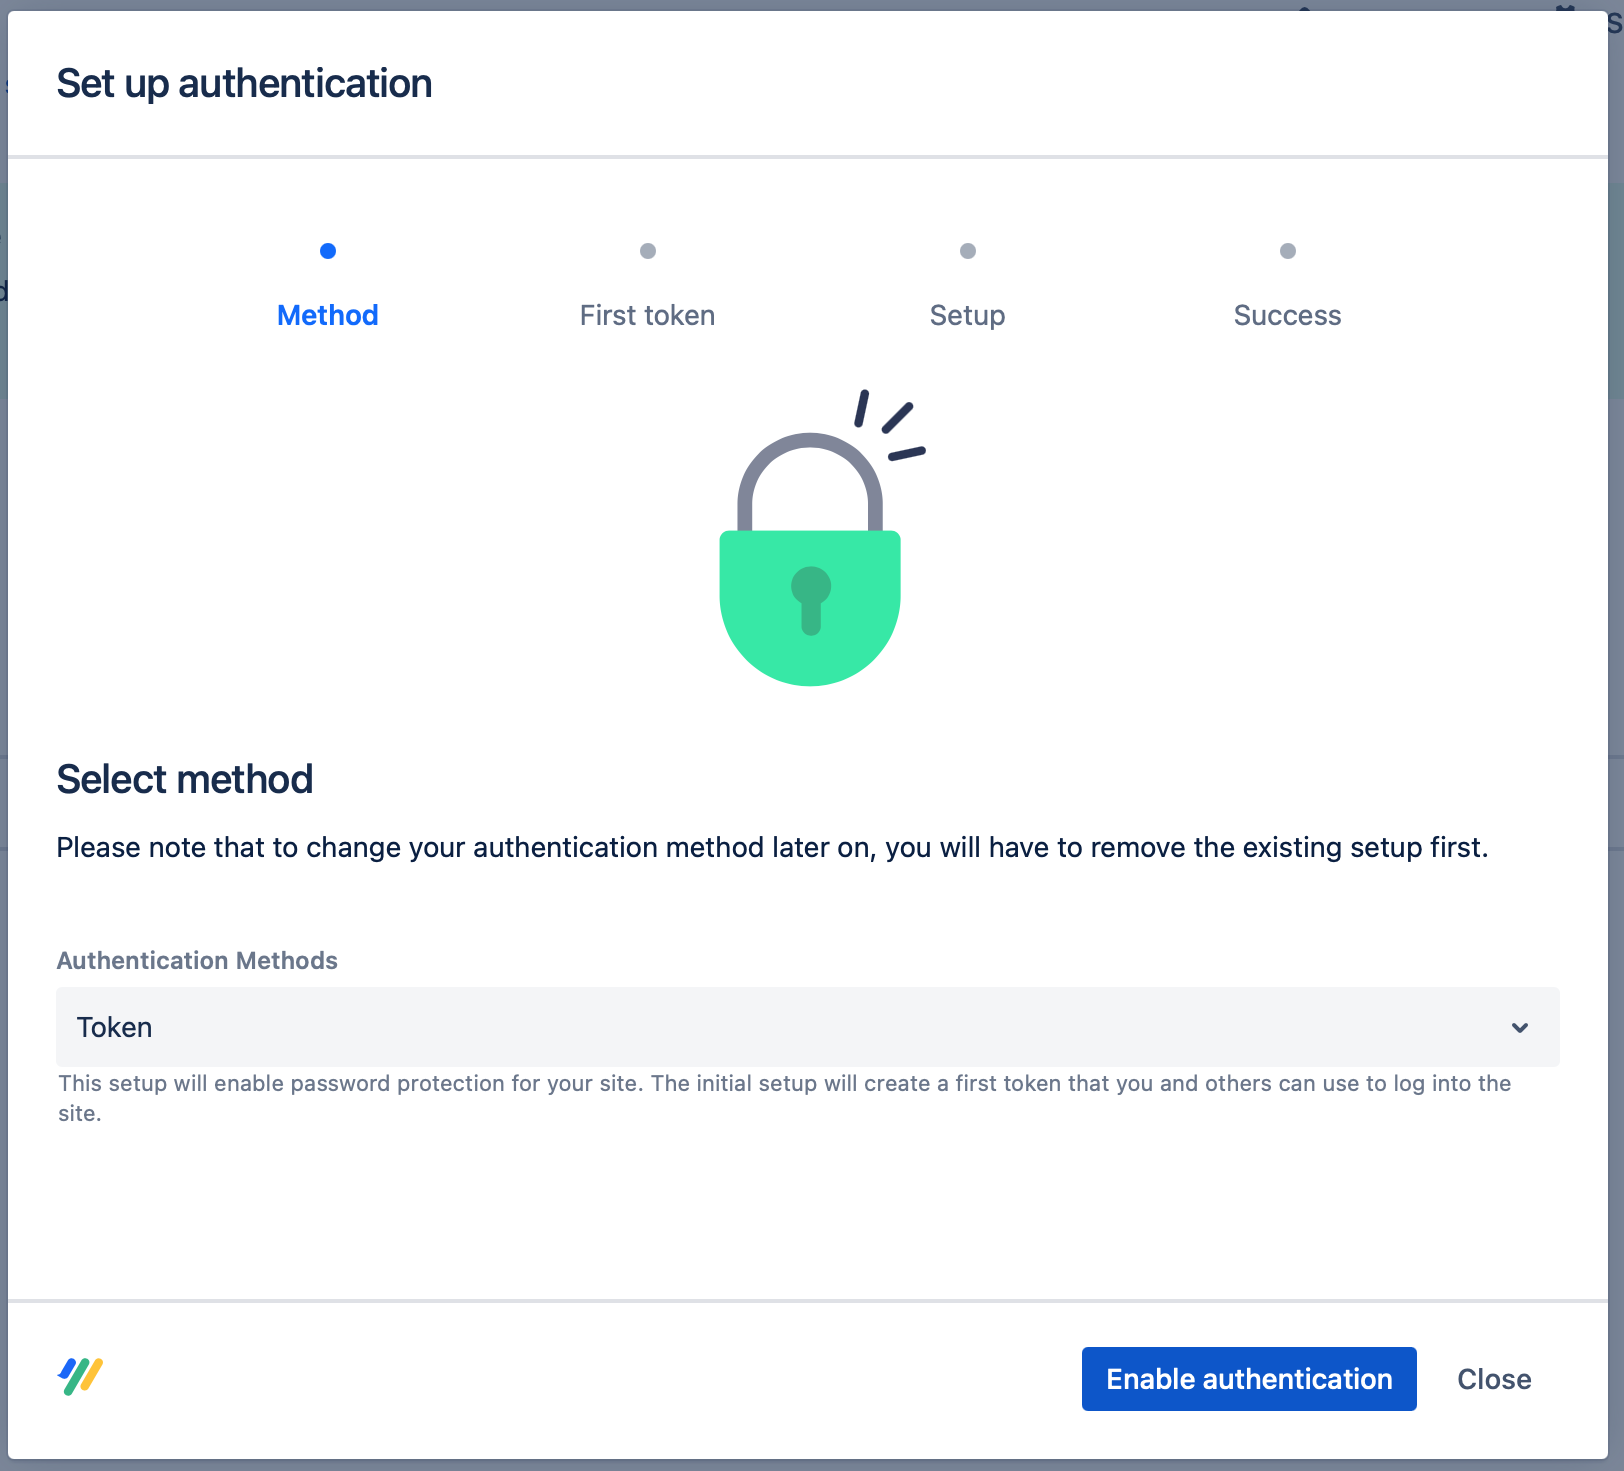Click the note about changing authentication method
The height and width of the screenshot is (1471, 1624).
pos(772,847)
